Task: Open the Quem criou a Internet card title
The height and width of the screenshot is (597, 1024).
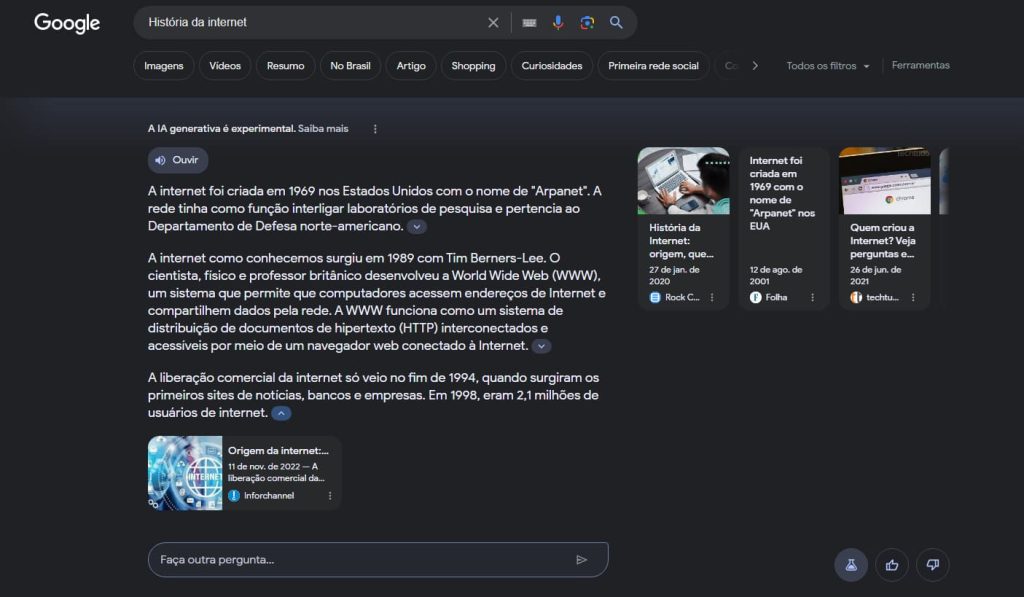Action: click(x=883, y=240)
